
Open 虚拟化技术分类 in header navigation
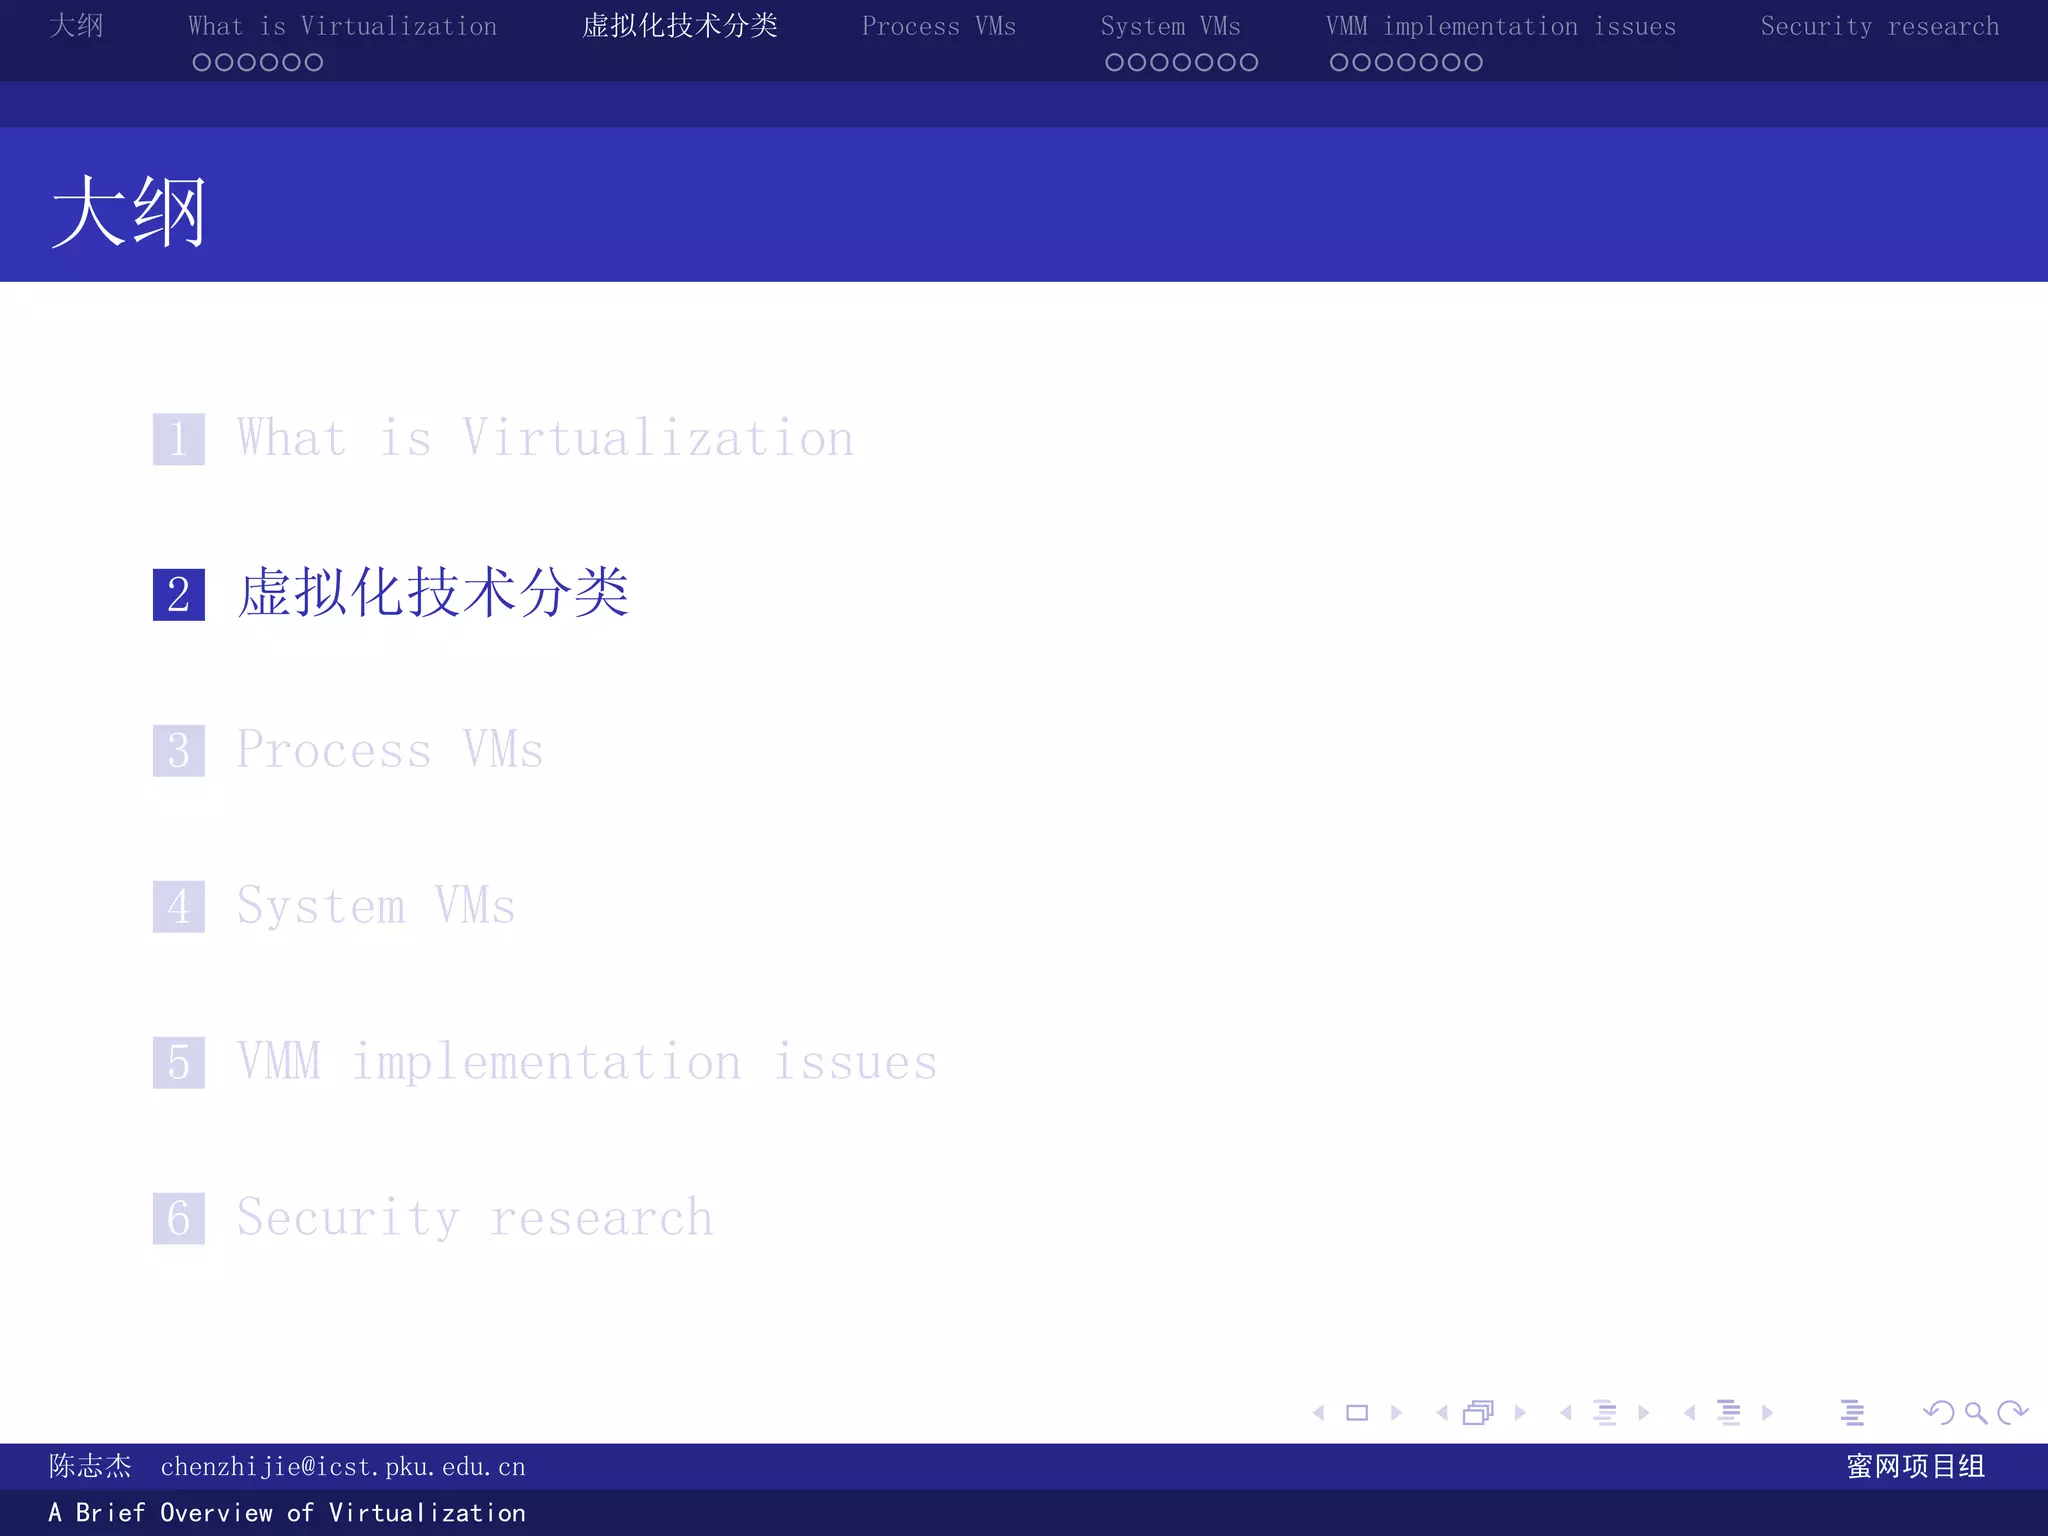pyautogui.click(x=680, y=26)
